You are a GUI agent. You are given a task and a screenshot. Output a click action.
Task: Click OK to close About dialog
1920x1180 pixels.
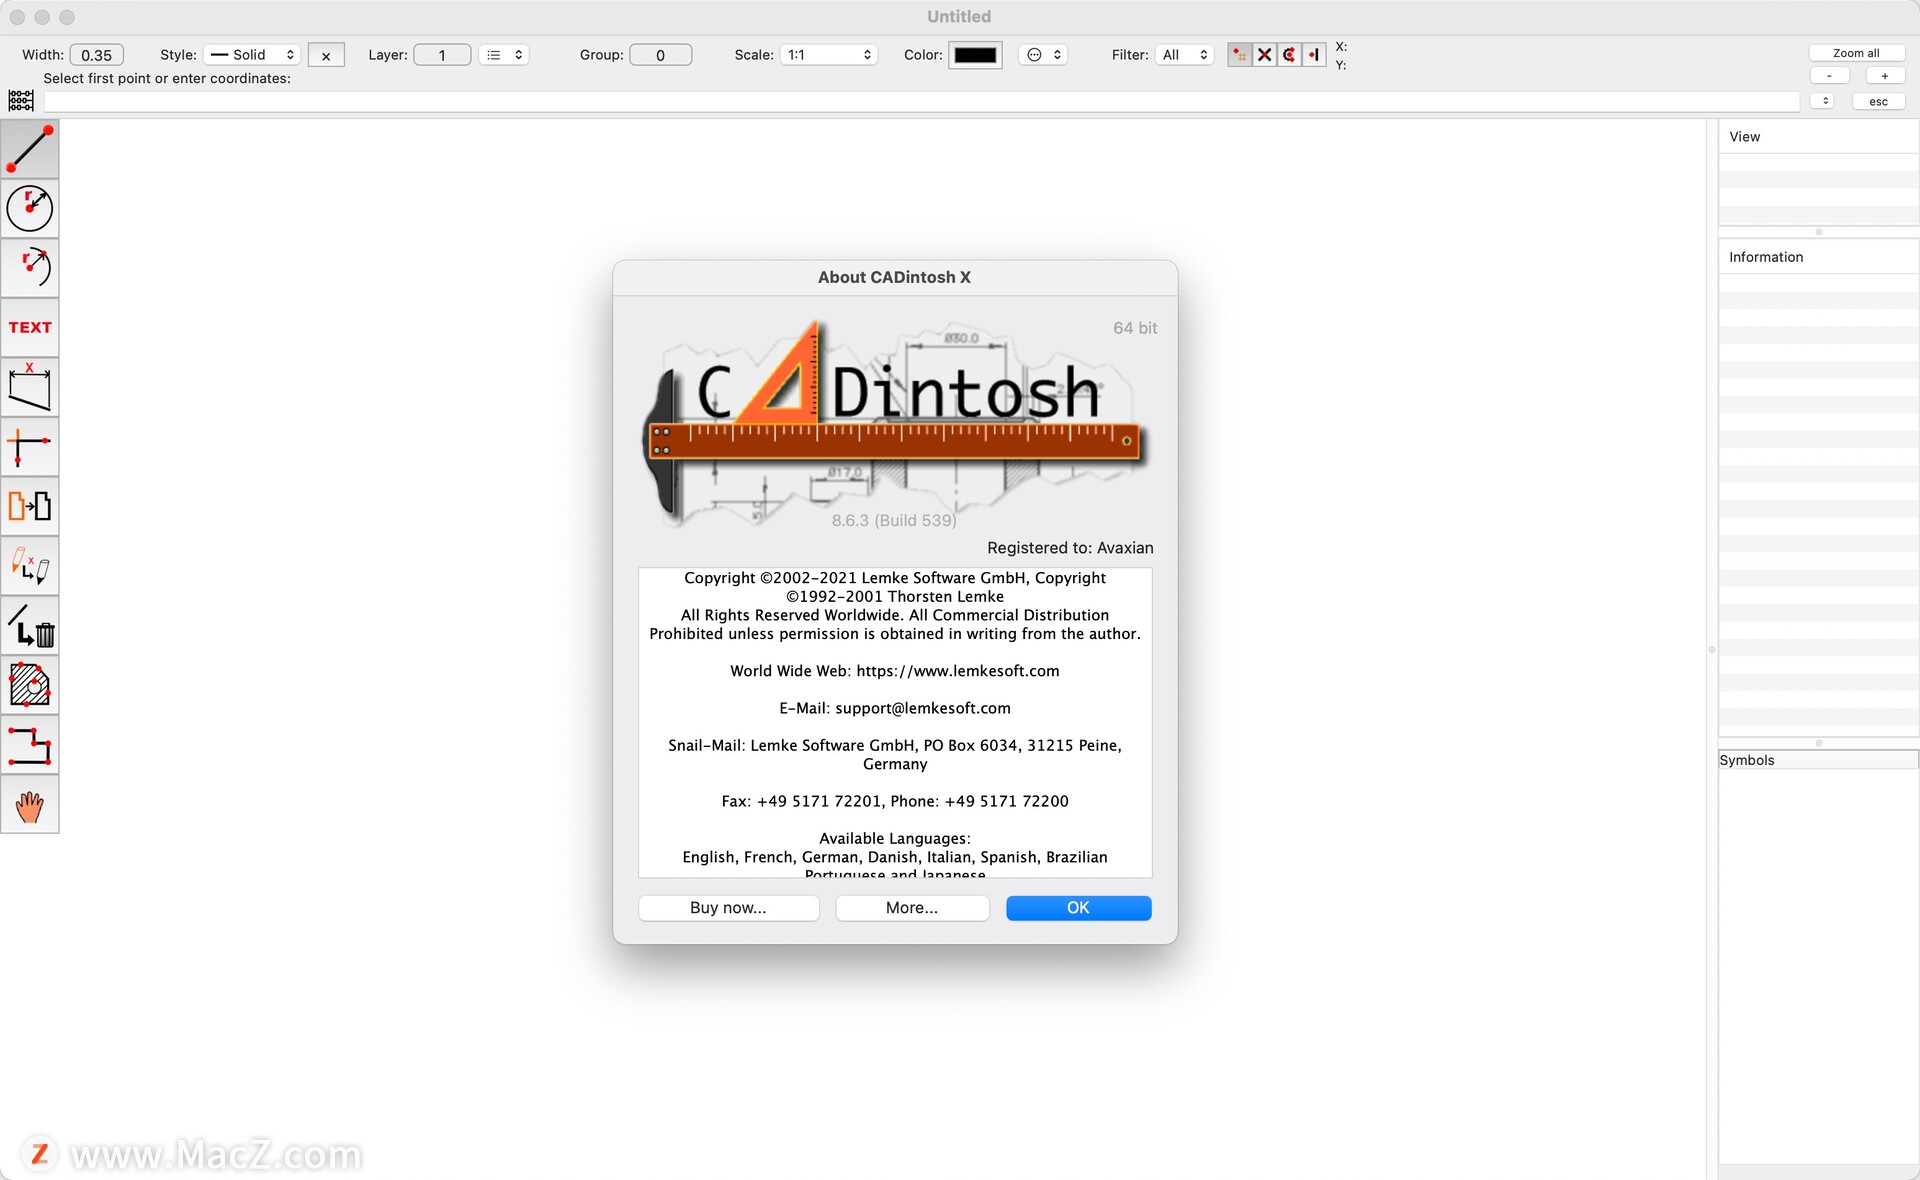click(1078, 907)
